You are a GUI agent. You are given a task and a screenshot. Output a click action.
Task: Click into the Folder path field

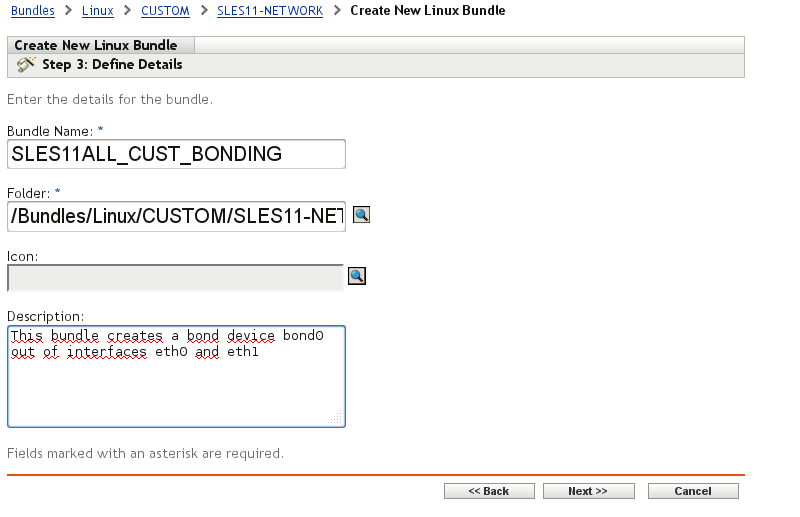pos(177,216)
